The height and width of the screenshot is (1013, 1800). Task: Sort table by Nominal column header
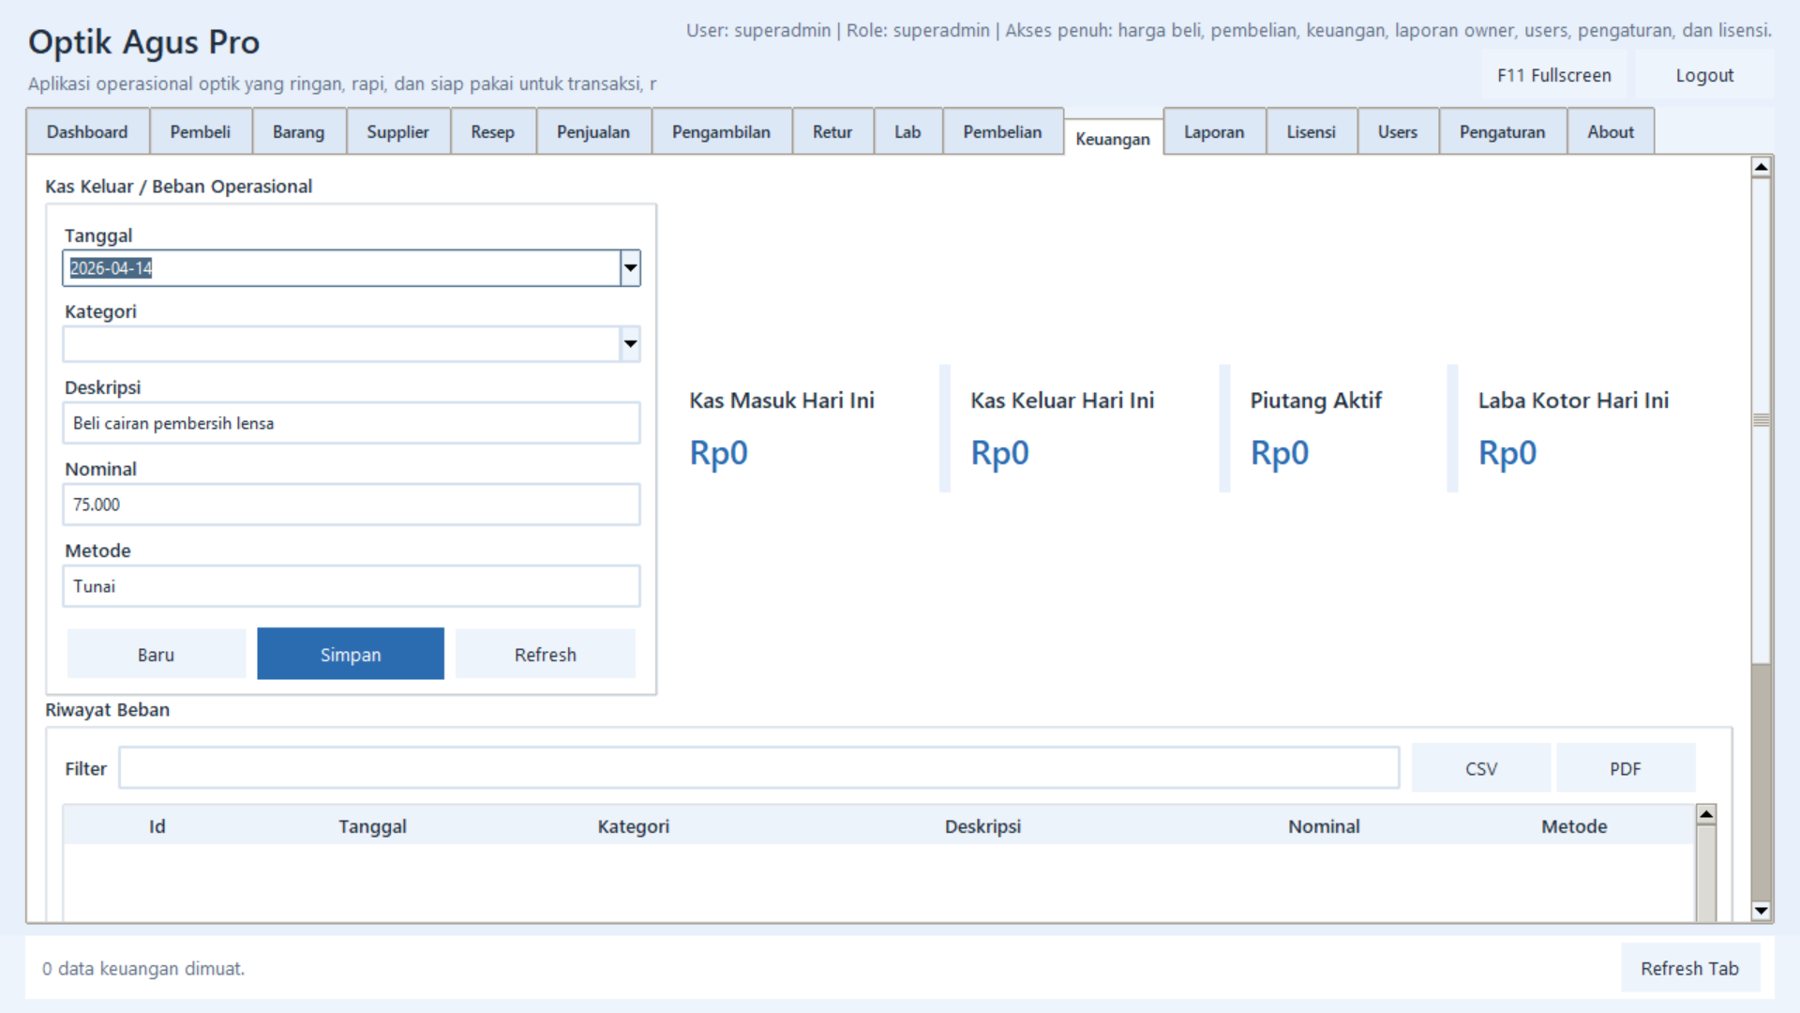tap(1323, 826)
